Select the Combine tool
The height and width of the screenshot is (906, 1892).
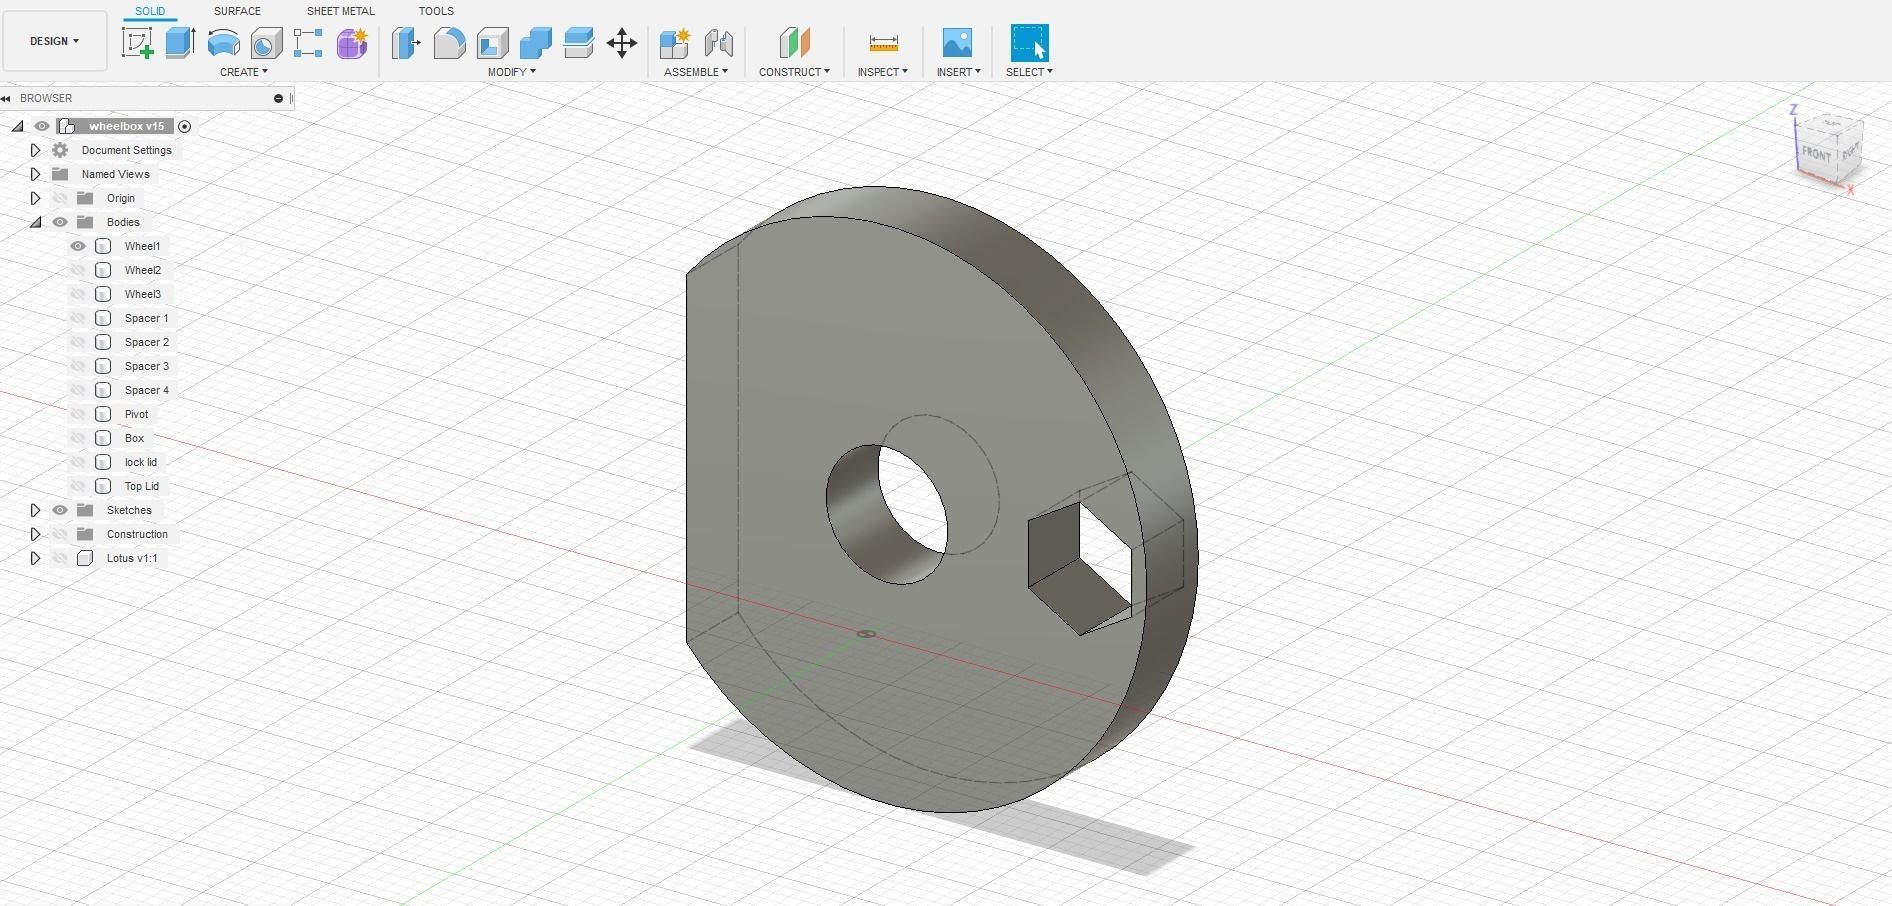535,43
